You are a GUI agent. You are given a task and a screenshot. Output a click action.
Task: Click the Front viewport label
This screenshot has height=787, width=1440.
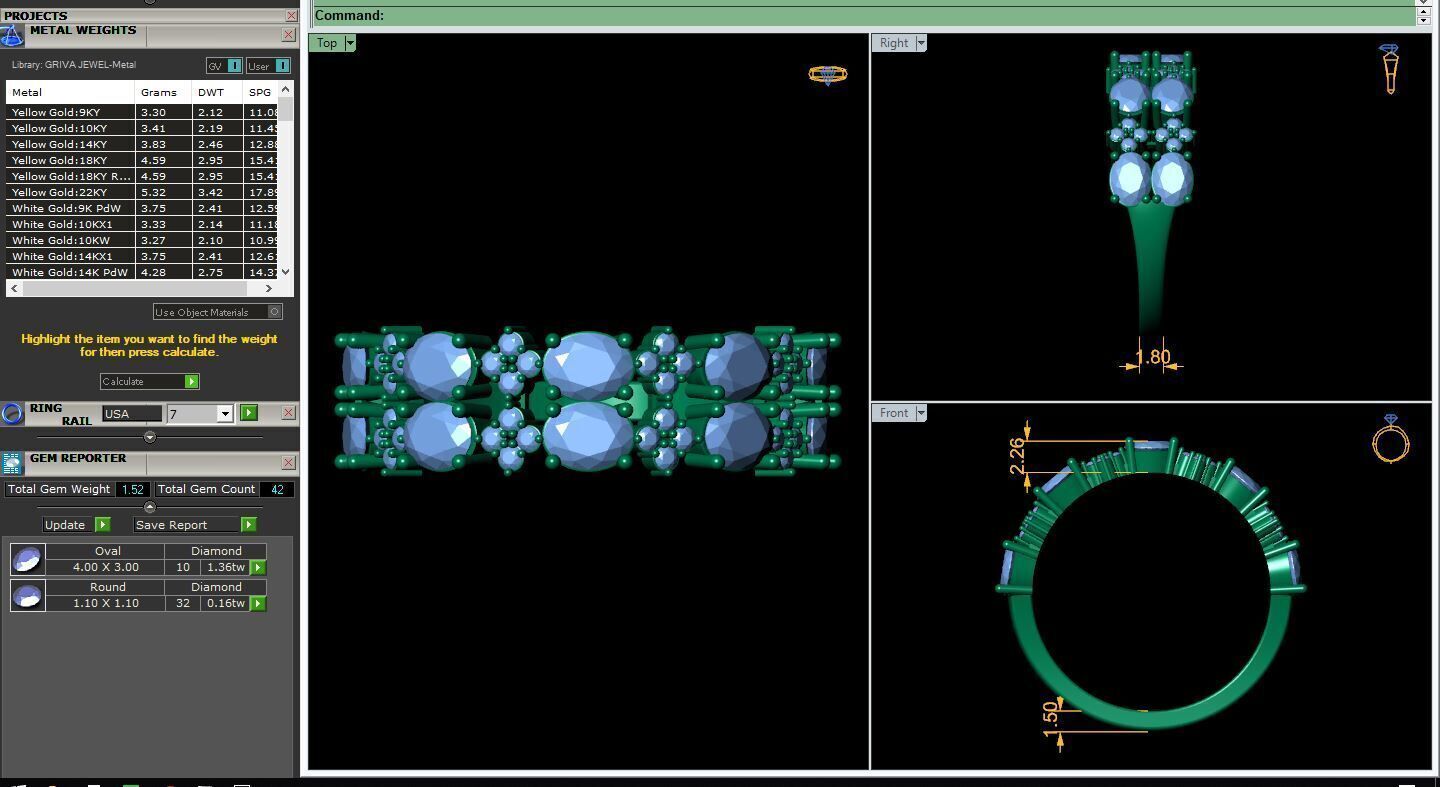point(894,413)
